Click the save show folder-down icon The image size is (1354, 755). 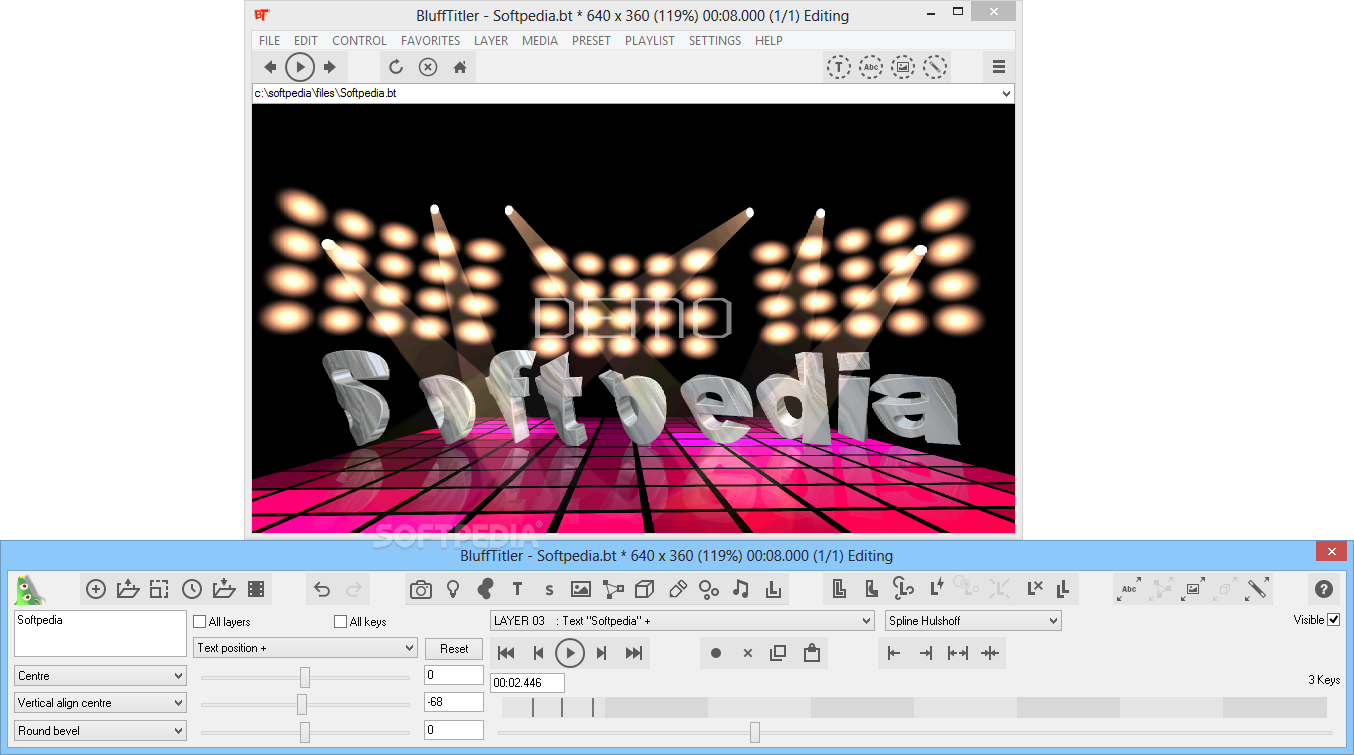[x=224, y=589]
